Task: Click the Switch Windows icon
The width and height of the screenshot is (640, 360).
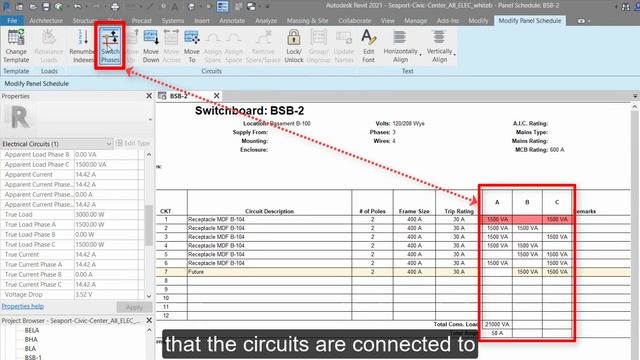Action: pyautogui.click(x=251, y=7)
